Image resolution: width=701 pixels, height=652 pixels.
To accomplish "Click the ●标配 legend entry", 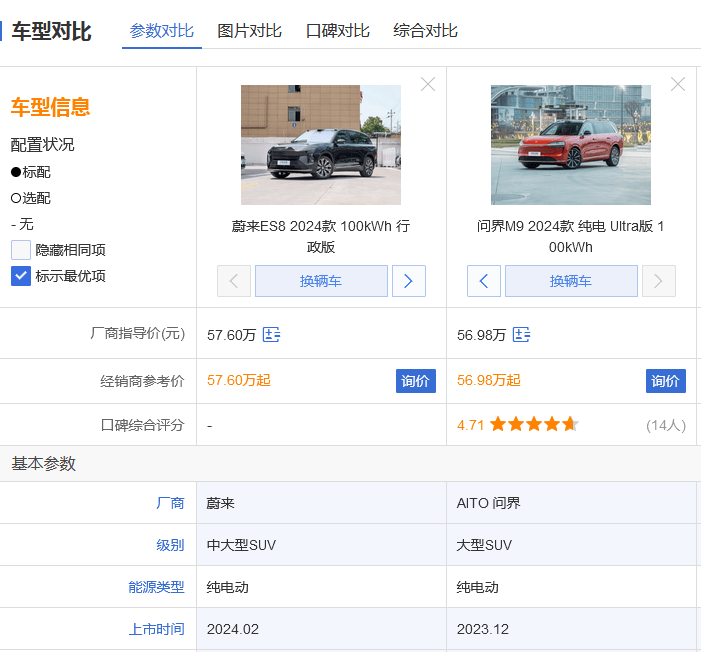I will [31, 172].
